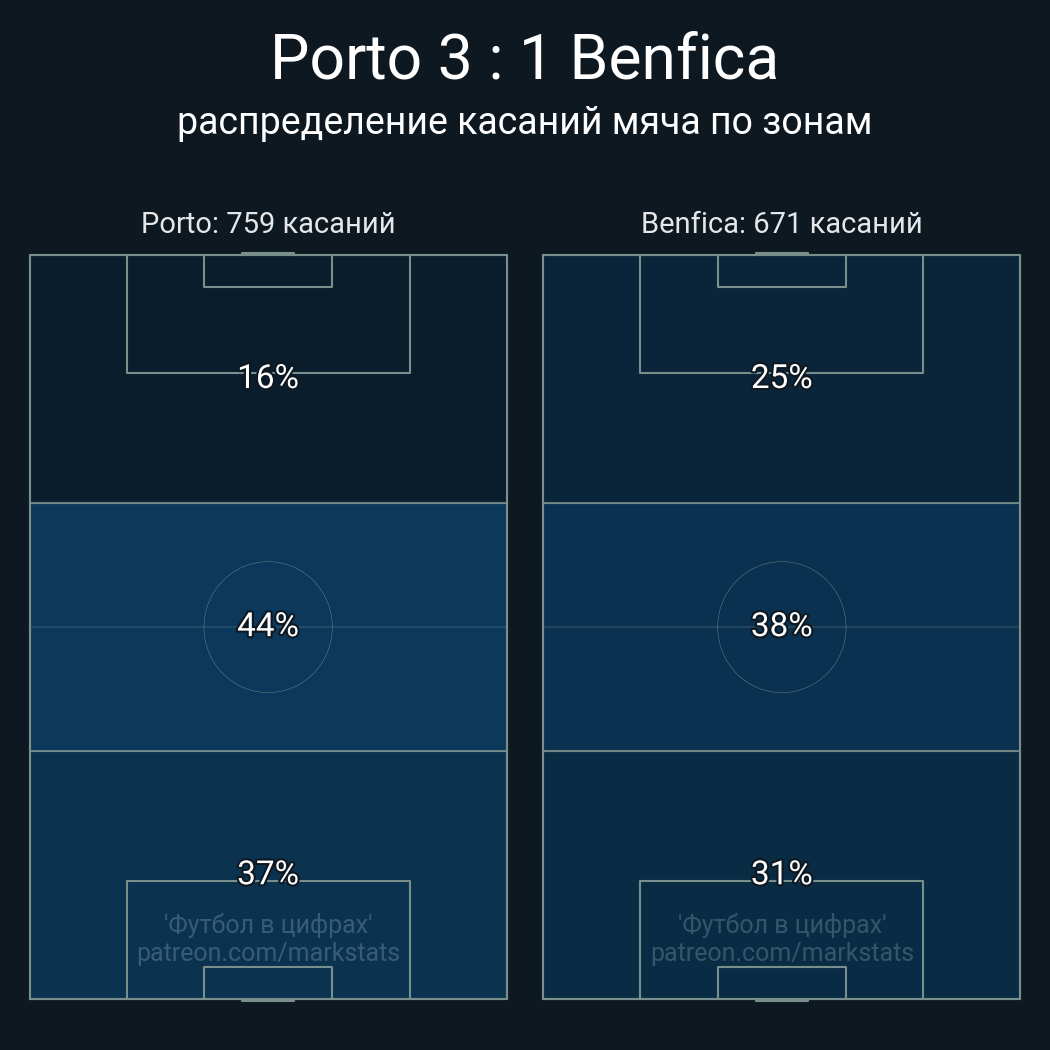Click the "Porto 3 : 1 Benfica" title
Viewport: 1050px width, 1050px height.
coord(524,58)
